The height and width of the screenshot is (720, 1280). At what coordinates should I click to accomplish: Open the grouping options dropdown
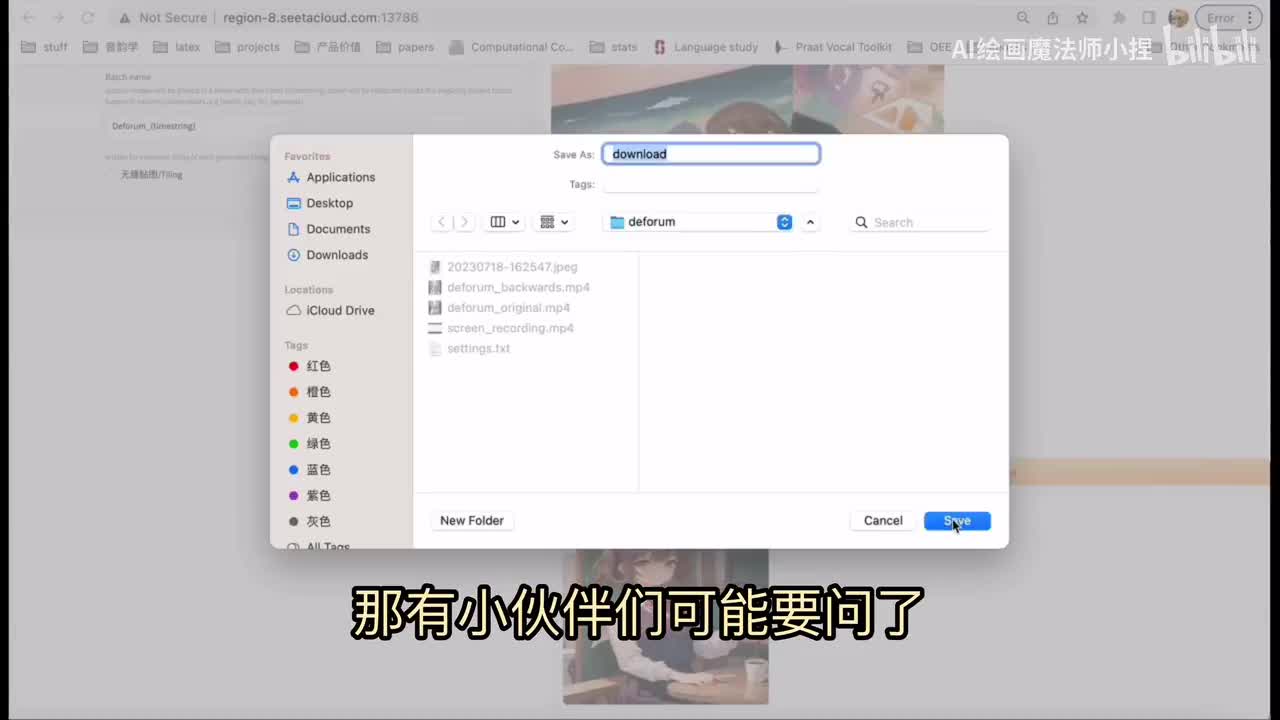pyautogui.click(x=554, y=222)
